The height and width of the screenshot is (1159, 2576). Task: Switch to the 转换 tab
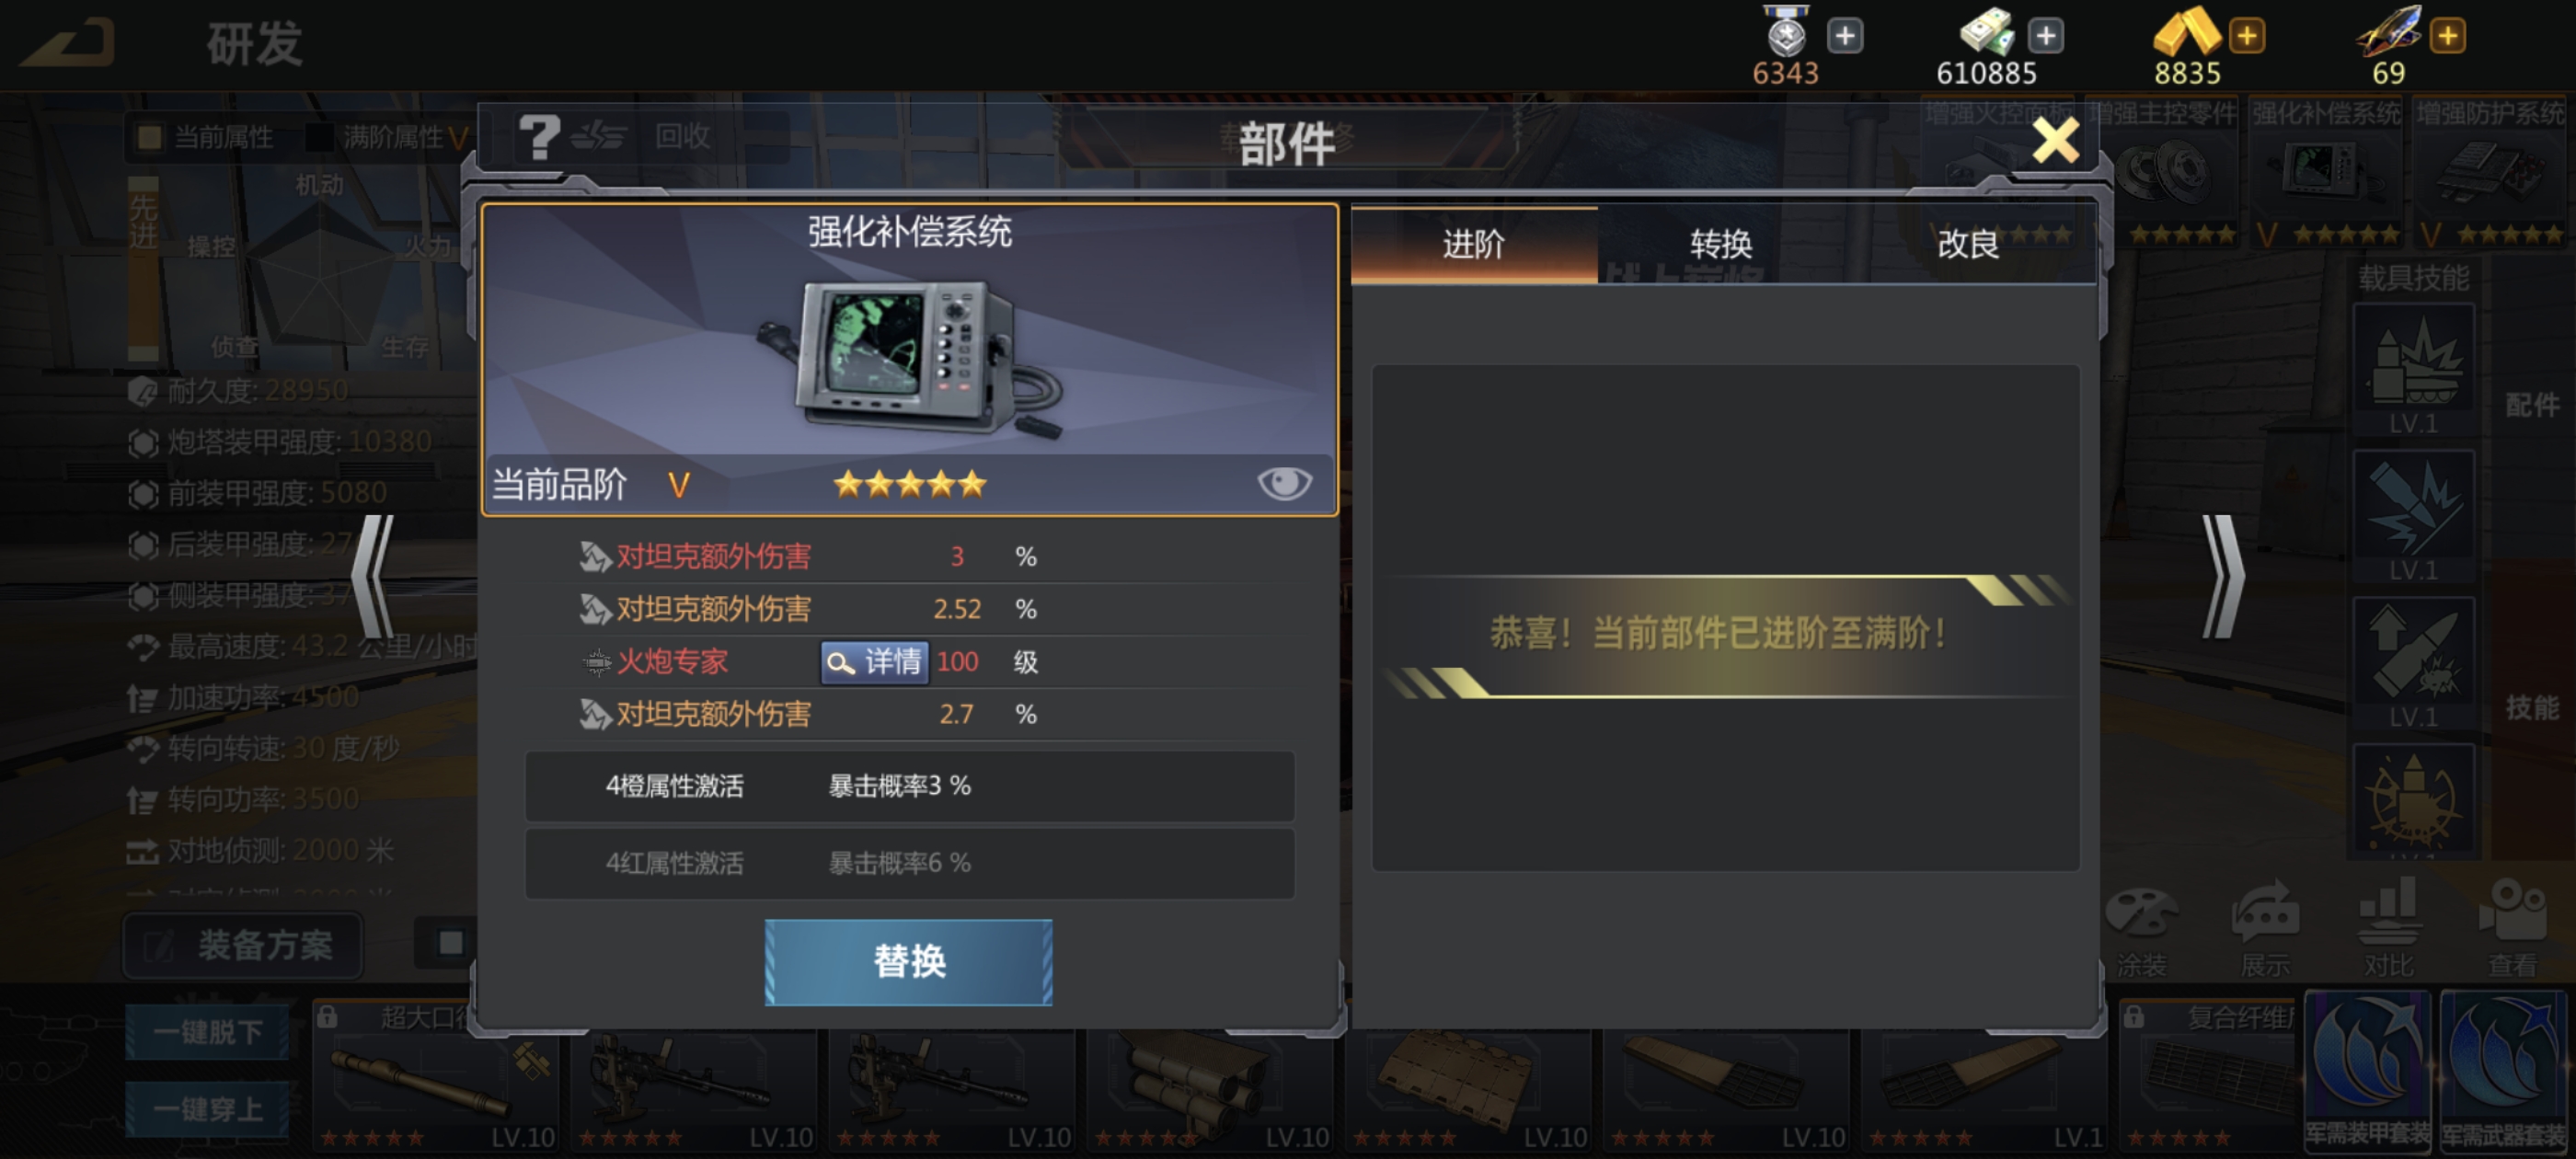(1720, 244)
